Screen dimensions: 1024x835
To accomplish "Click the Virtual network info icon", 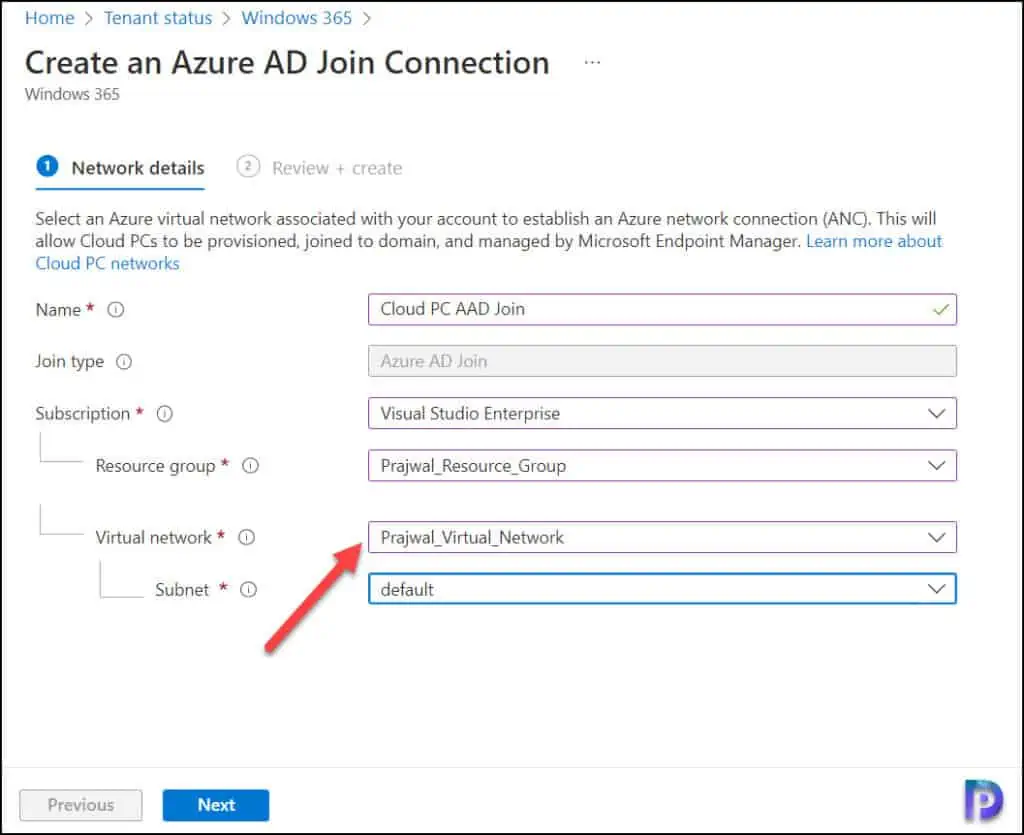I will (246, 537).
